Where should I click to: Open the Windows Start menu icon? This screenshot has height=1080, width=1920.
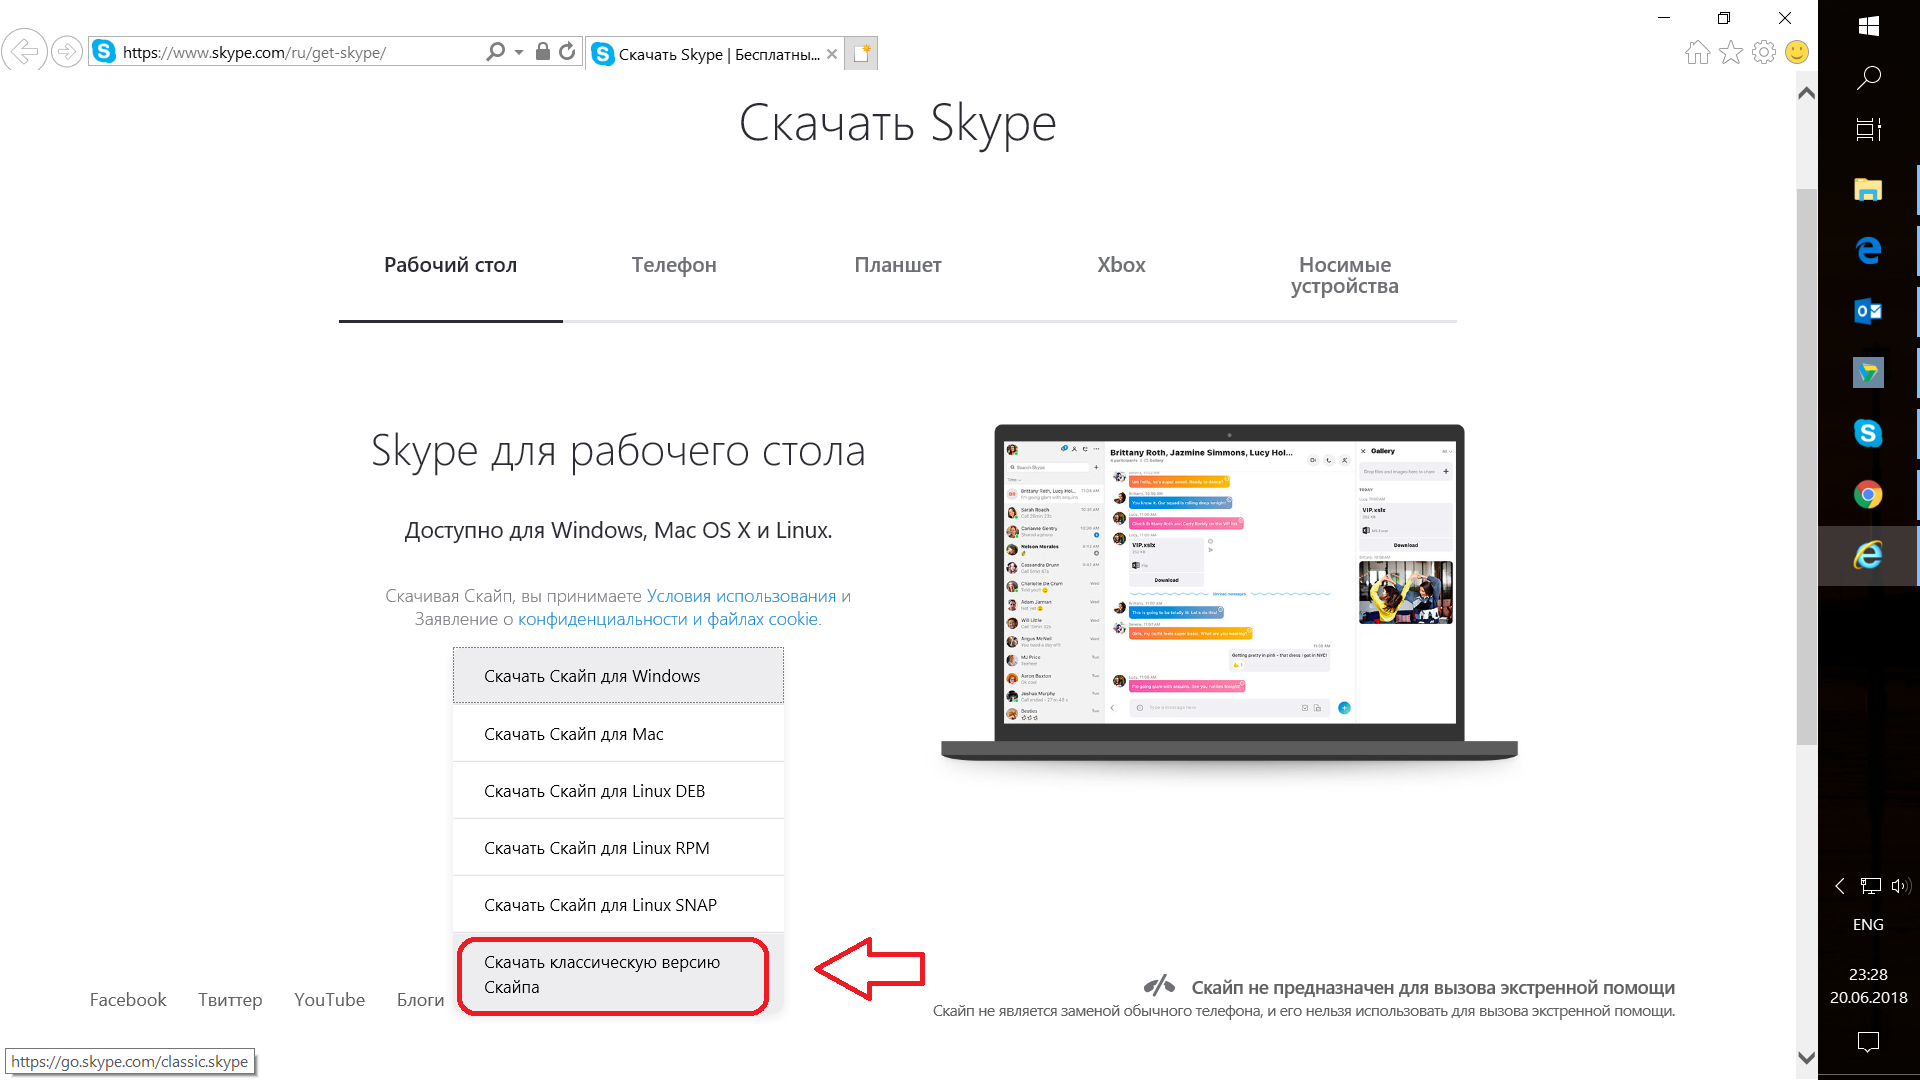(1869, 26)
